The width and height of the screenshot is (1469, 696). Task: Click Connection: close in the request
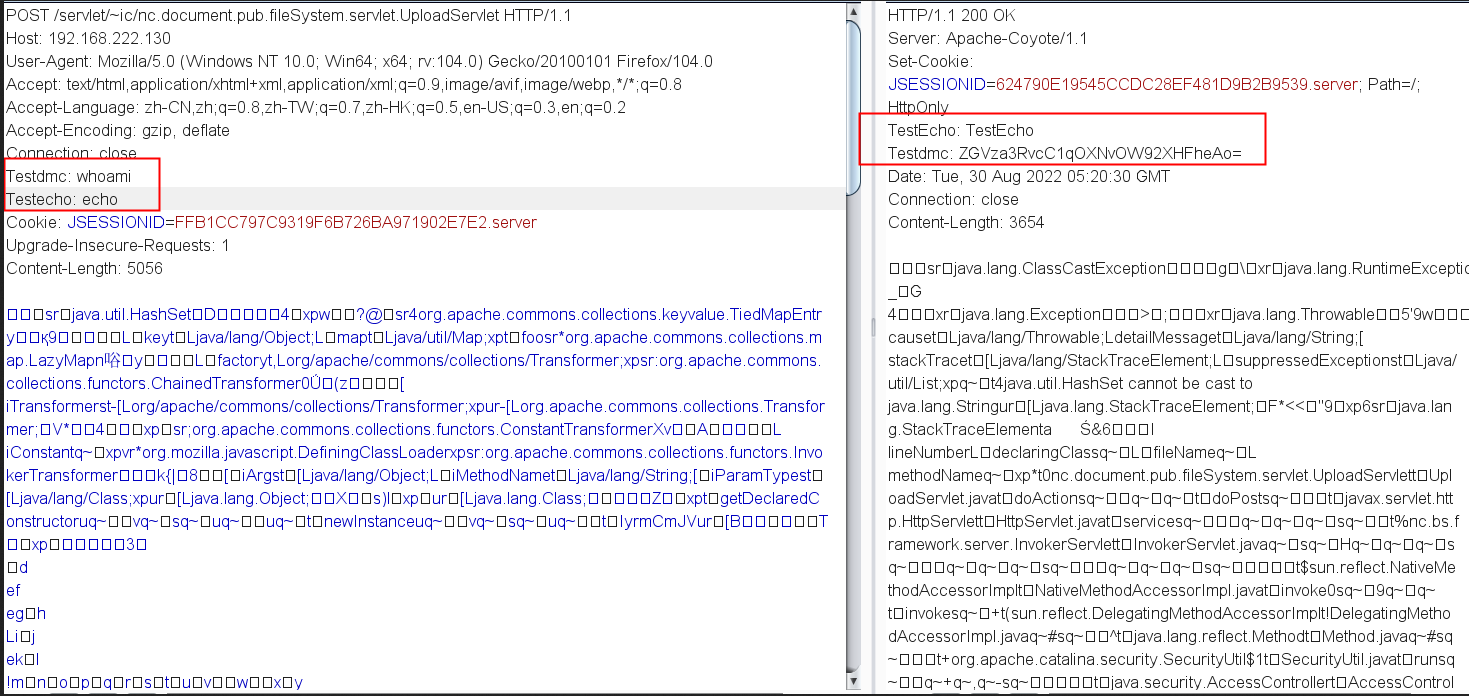(x=71, y=153)
